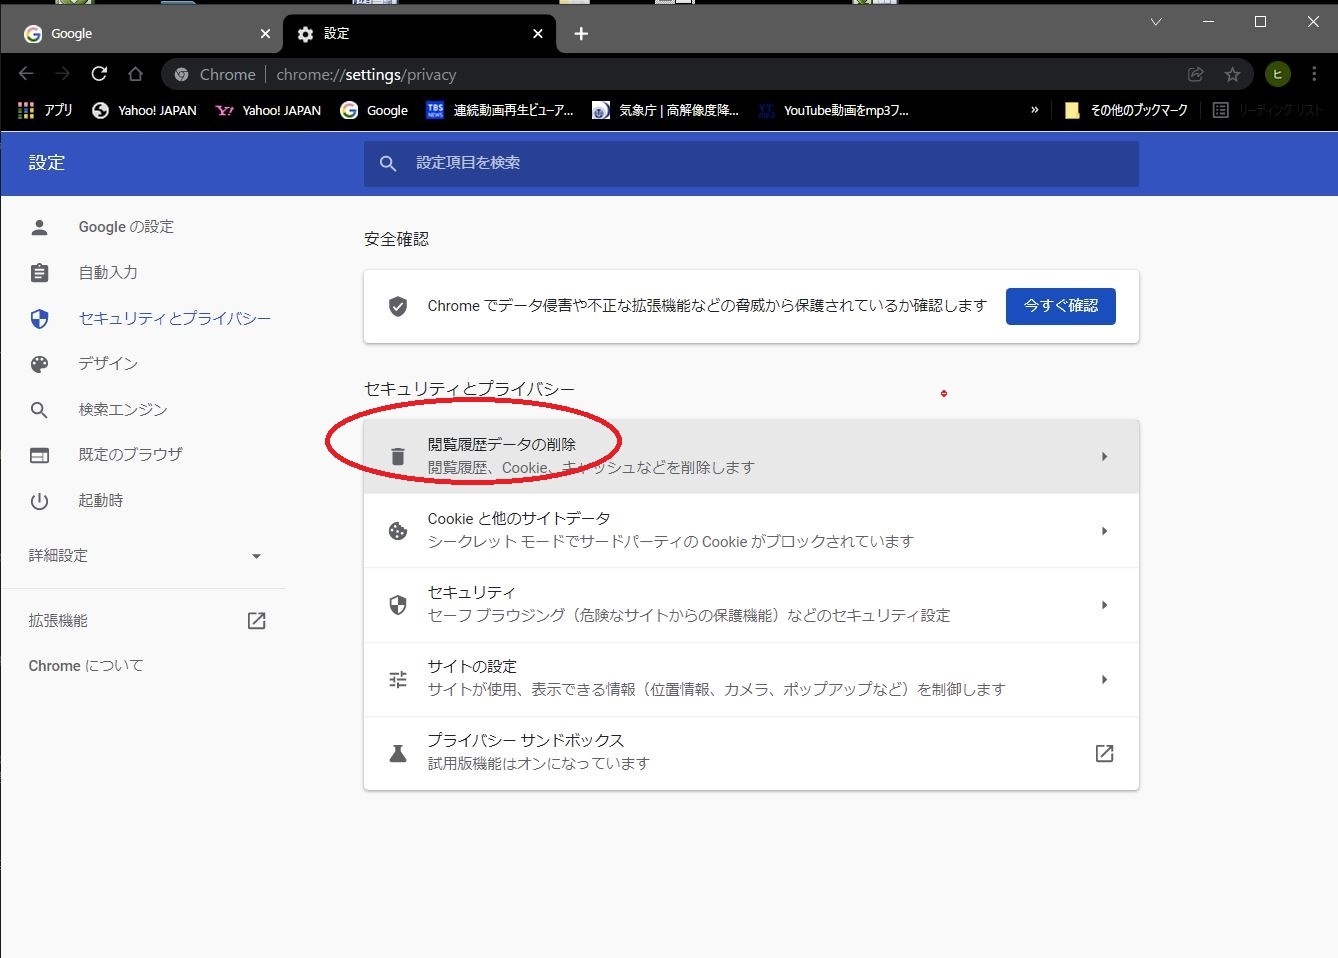The image size is (1338, 958).
Task: Click the clipboard icon beside 自動入力
Action: point(39,272)
